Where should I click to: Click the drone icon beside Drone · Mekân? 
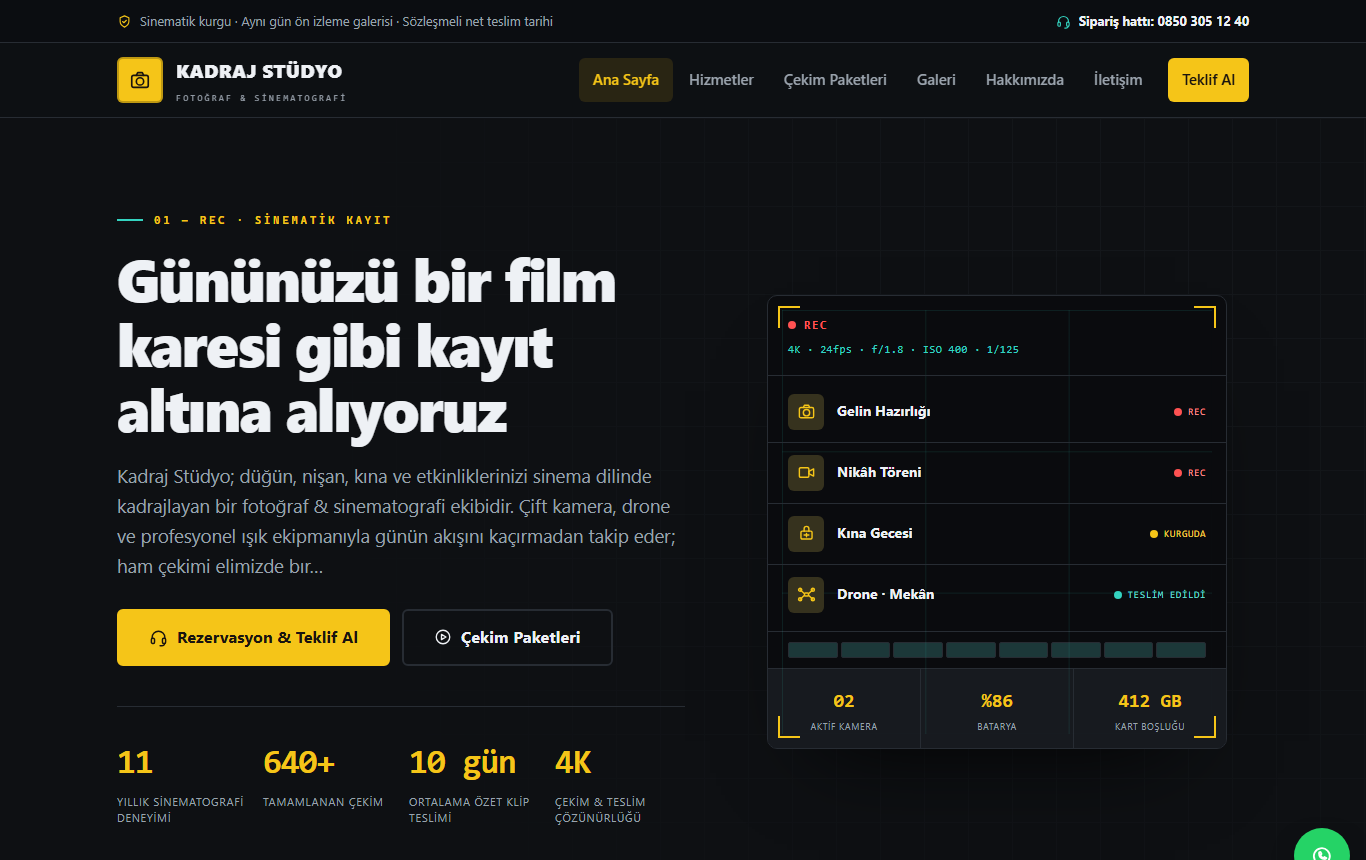[806, 595]
